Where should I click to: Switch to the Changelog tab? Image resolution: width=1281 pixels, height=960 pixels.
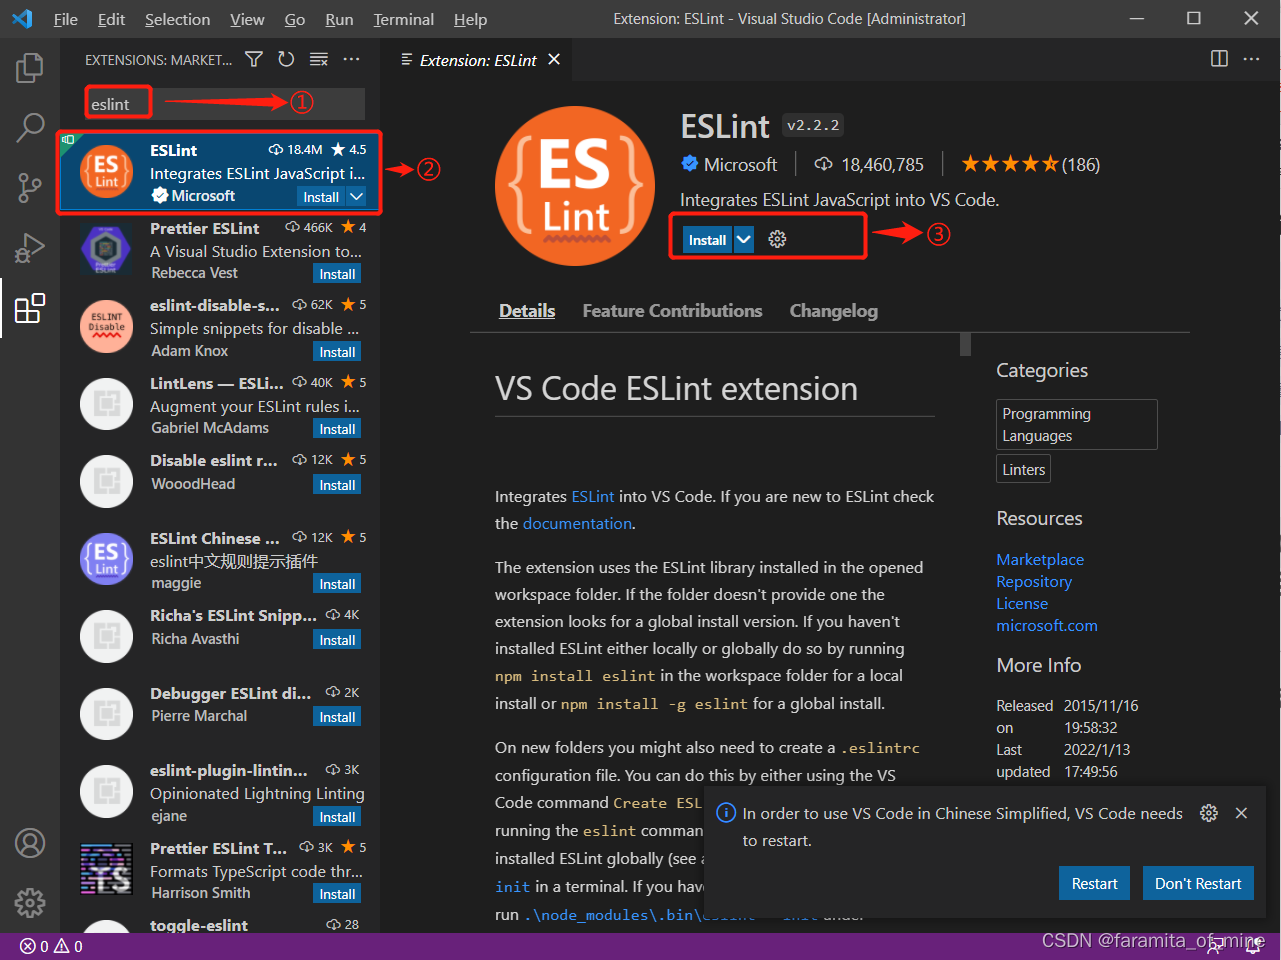coord(834,311)
